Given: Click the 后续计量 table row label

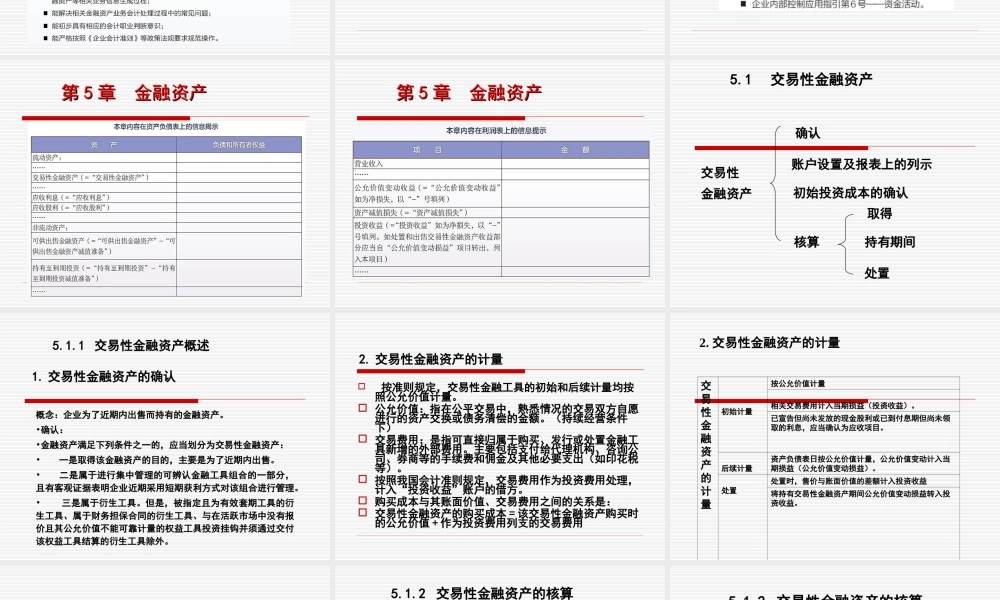Looking at the screenshot, I should click(x=737, y=468).
